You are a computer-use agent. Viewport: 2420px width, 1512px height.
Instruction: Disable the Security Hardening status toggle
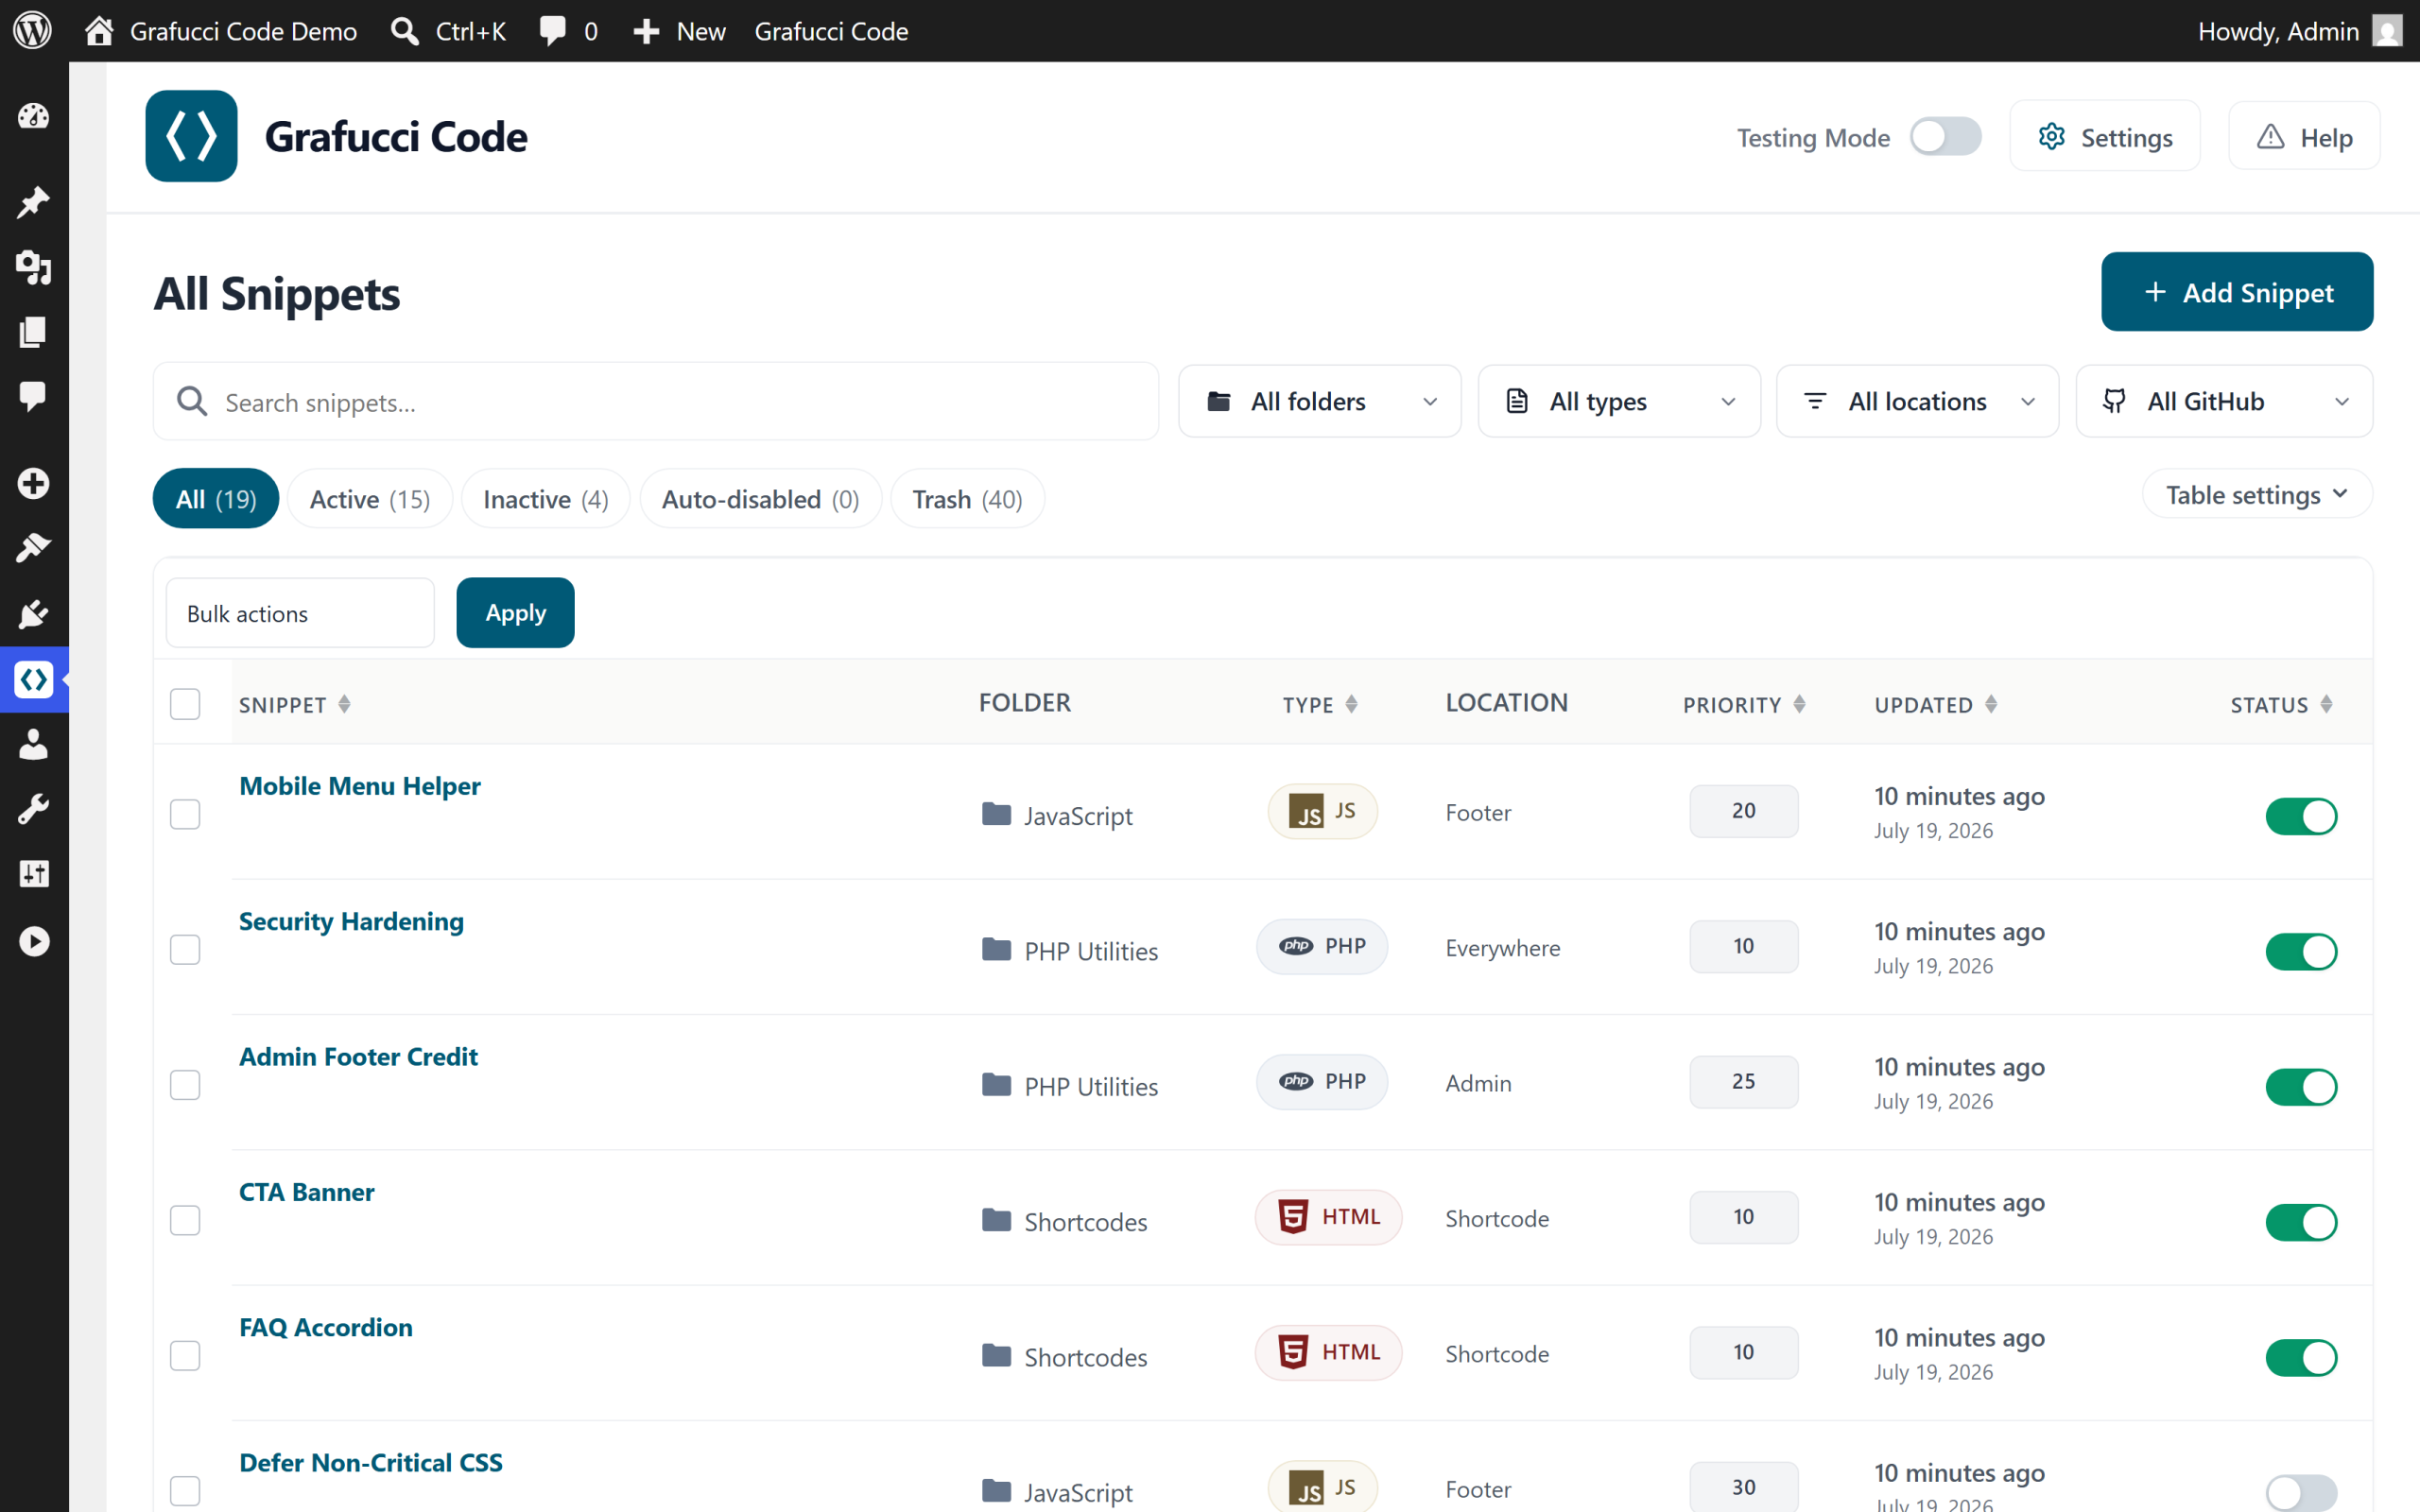click(x=2301, y=951)
